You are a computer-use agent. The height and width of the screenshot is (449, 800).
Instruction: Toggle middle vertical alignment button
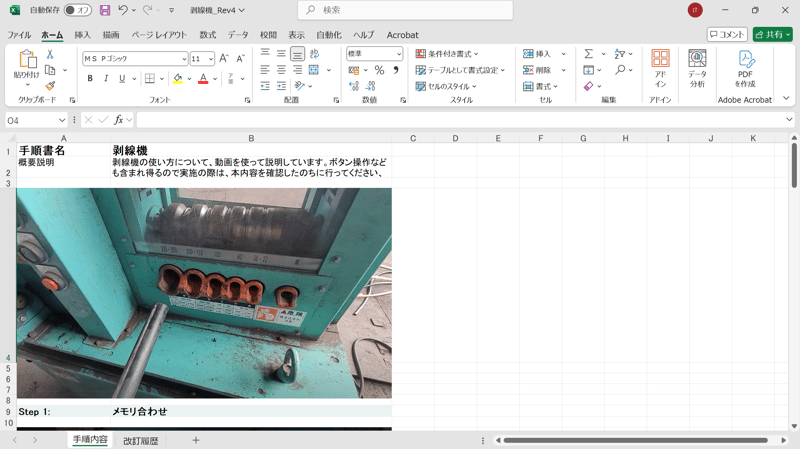click(x=281, y=54)
